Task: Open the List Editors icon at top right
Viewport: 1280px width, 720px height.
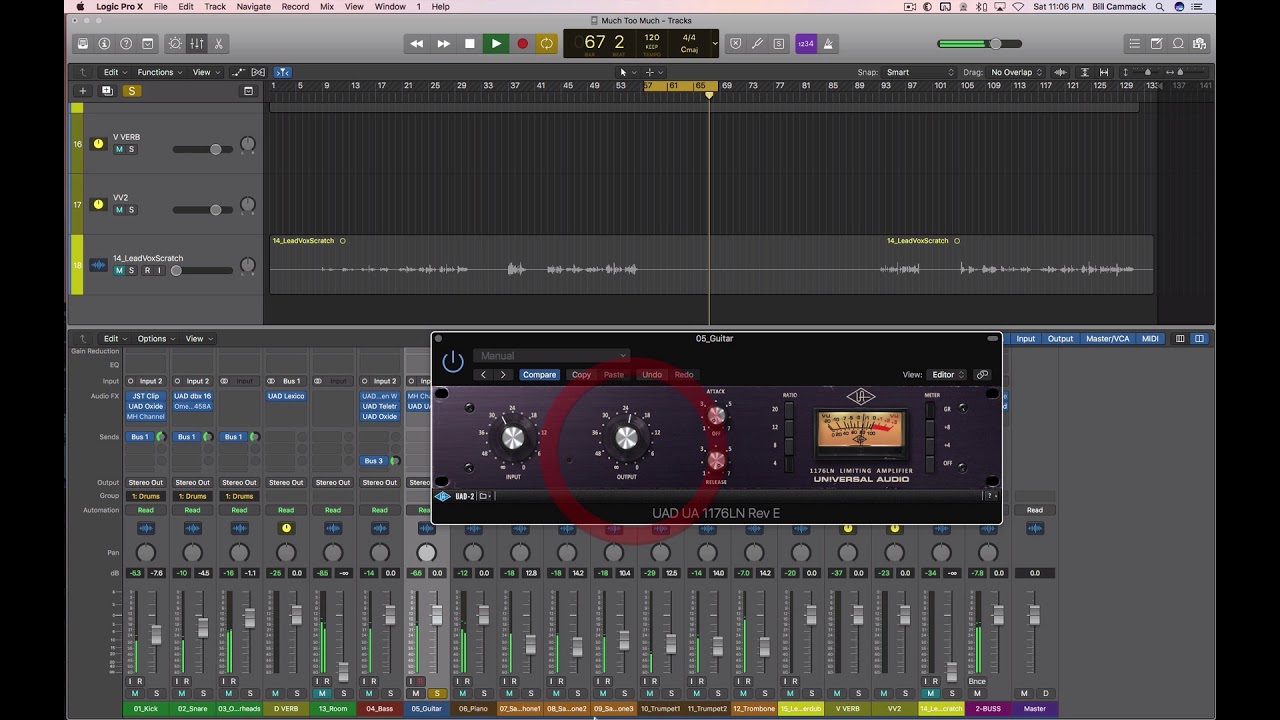Action: click(1134, 44)
